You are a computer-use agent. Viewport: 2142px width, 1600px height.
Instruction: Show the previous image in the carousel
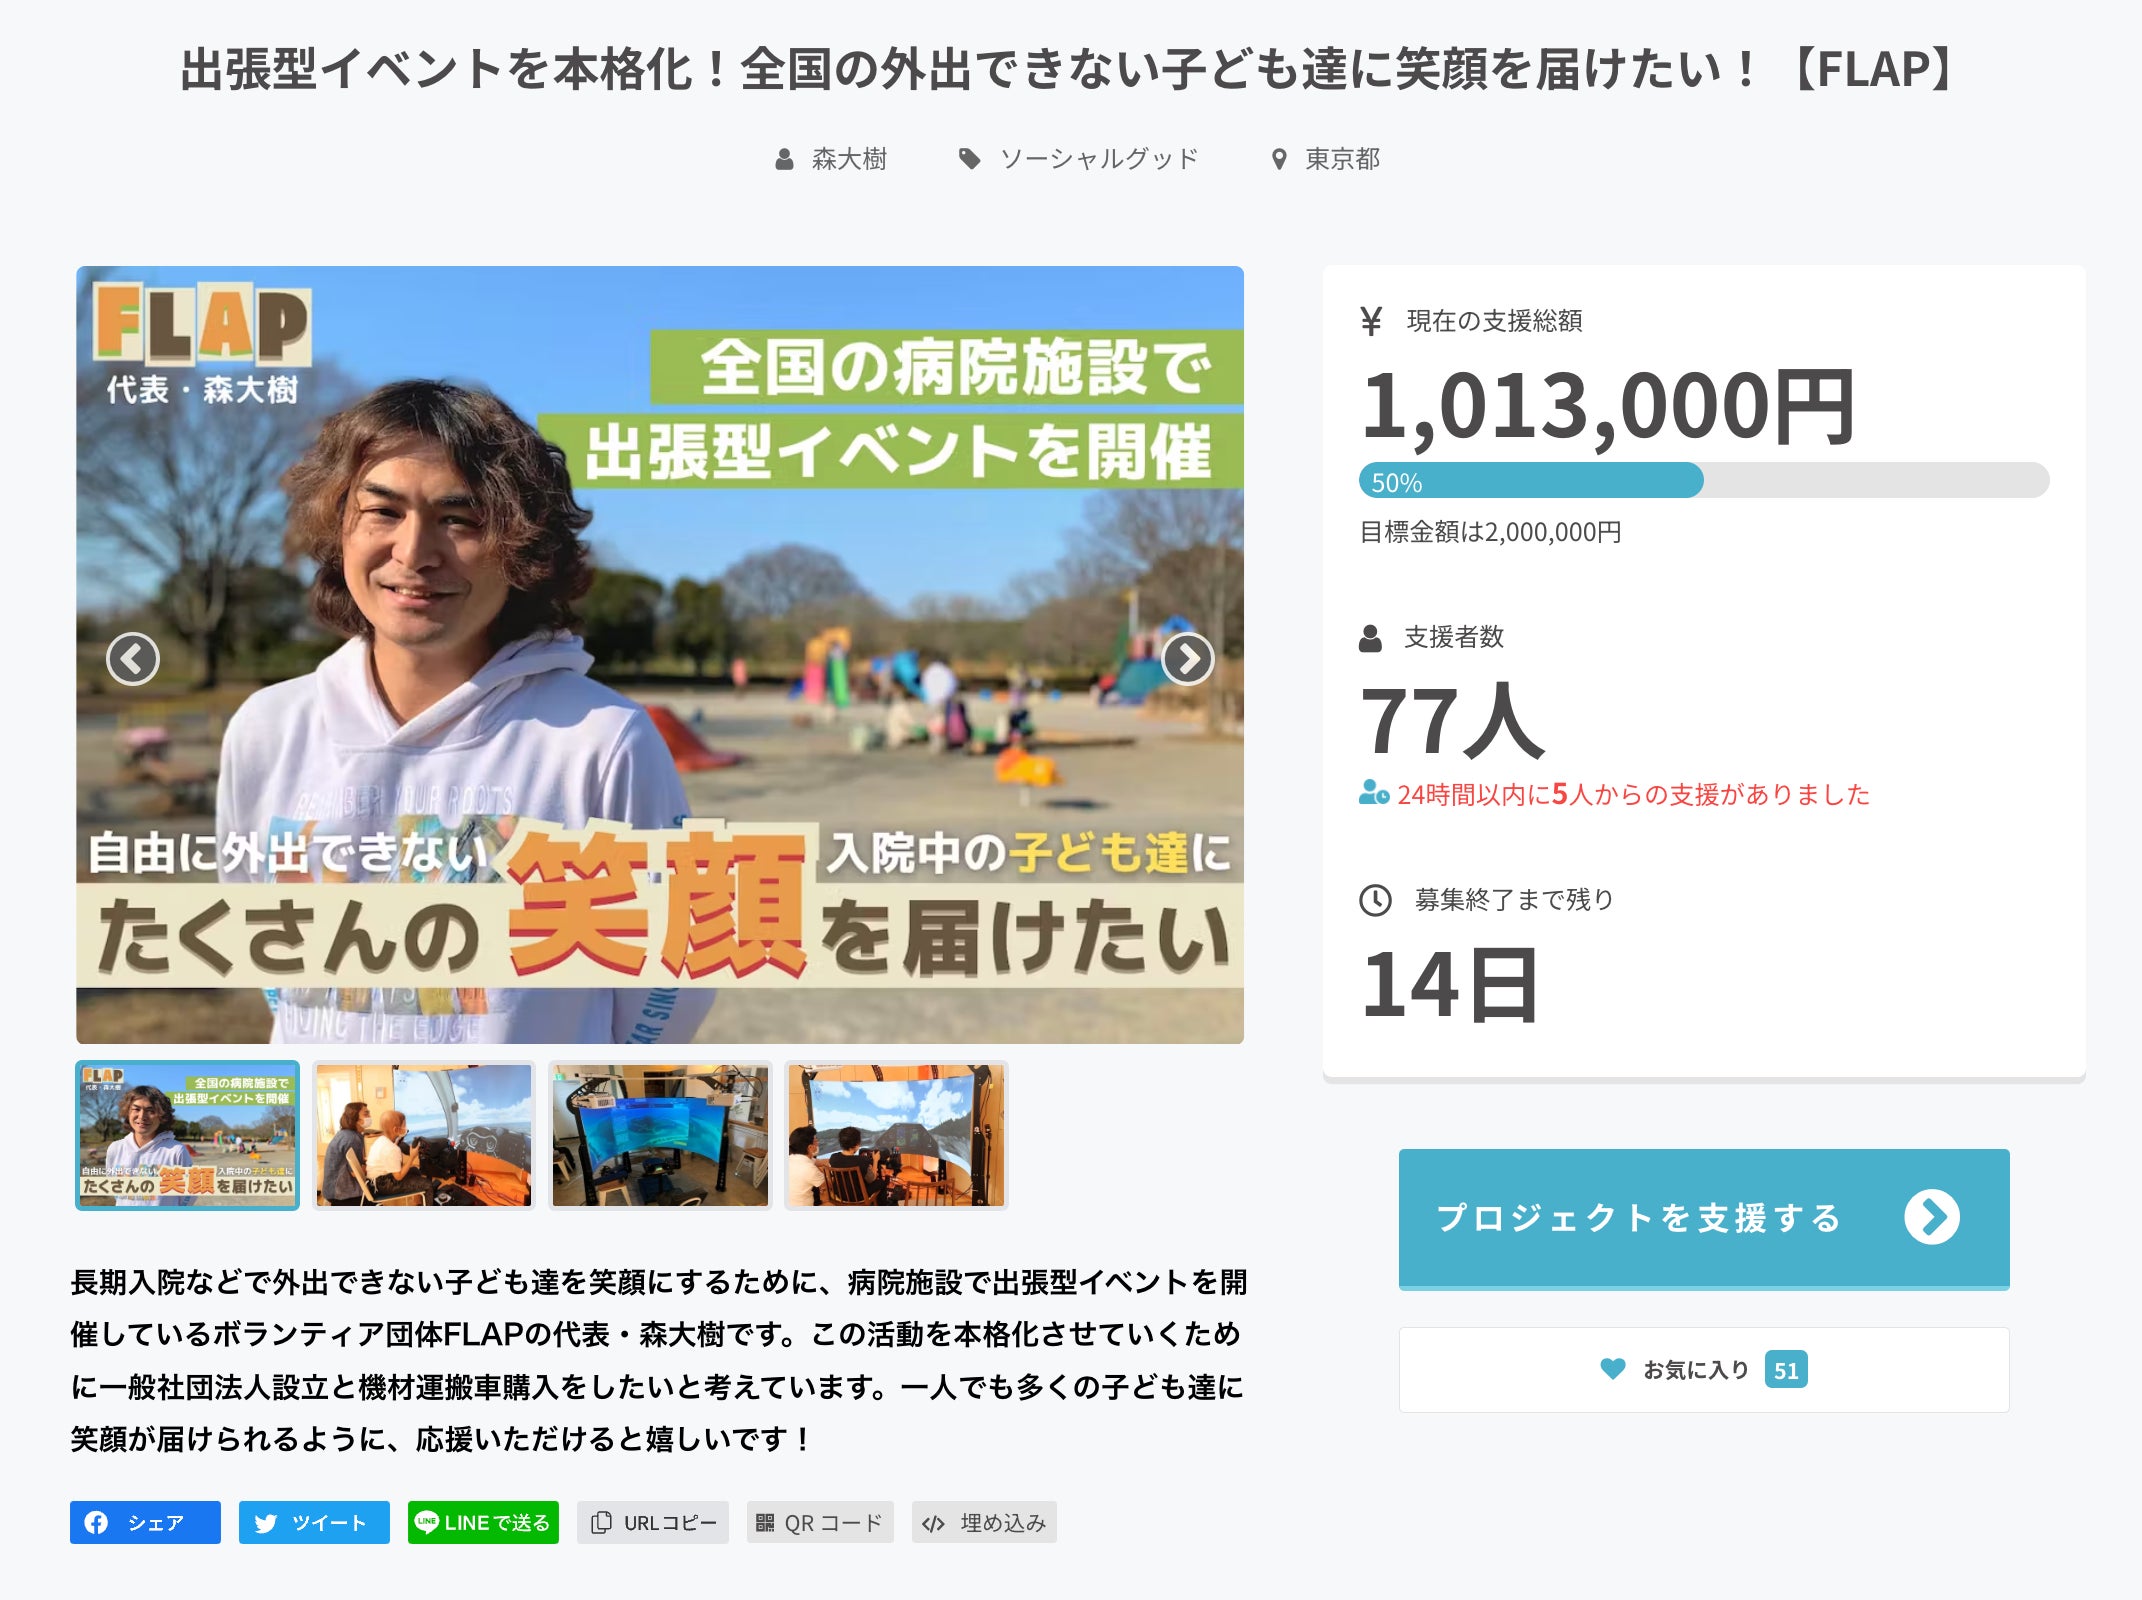(133, 659)
